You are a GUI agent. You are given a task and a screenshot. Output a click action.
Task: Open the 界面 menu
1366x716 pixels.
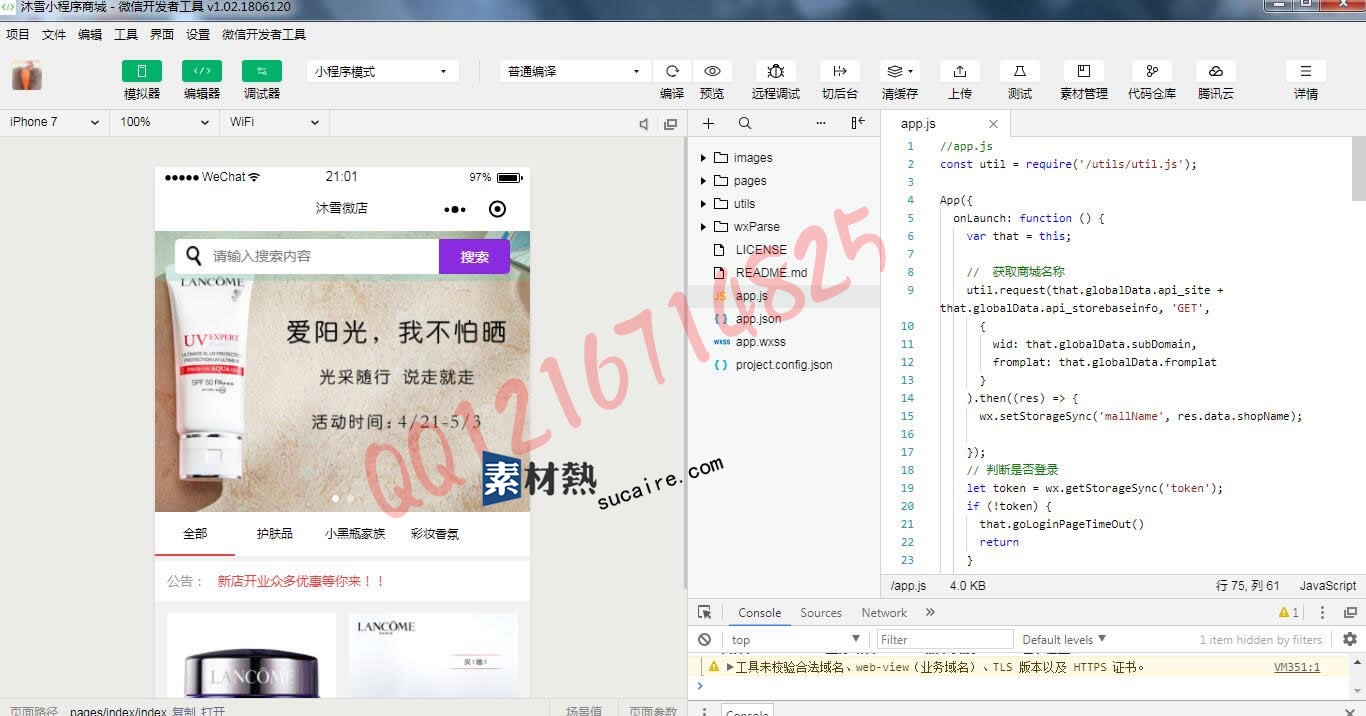[x=162, y=34]
